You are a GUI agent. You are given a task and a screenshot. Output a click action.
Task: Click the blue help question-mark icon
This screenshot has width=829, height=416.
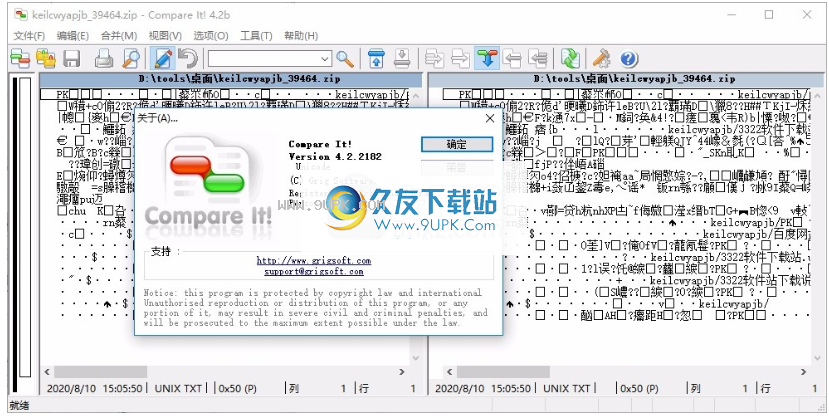click(x=629, y=59)
